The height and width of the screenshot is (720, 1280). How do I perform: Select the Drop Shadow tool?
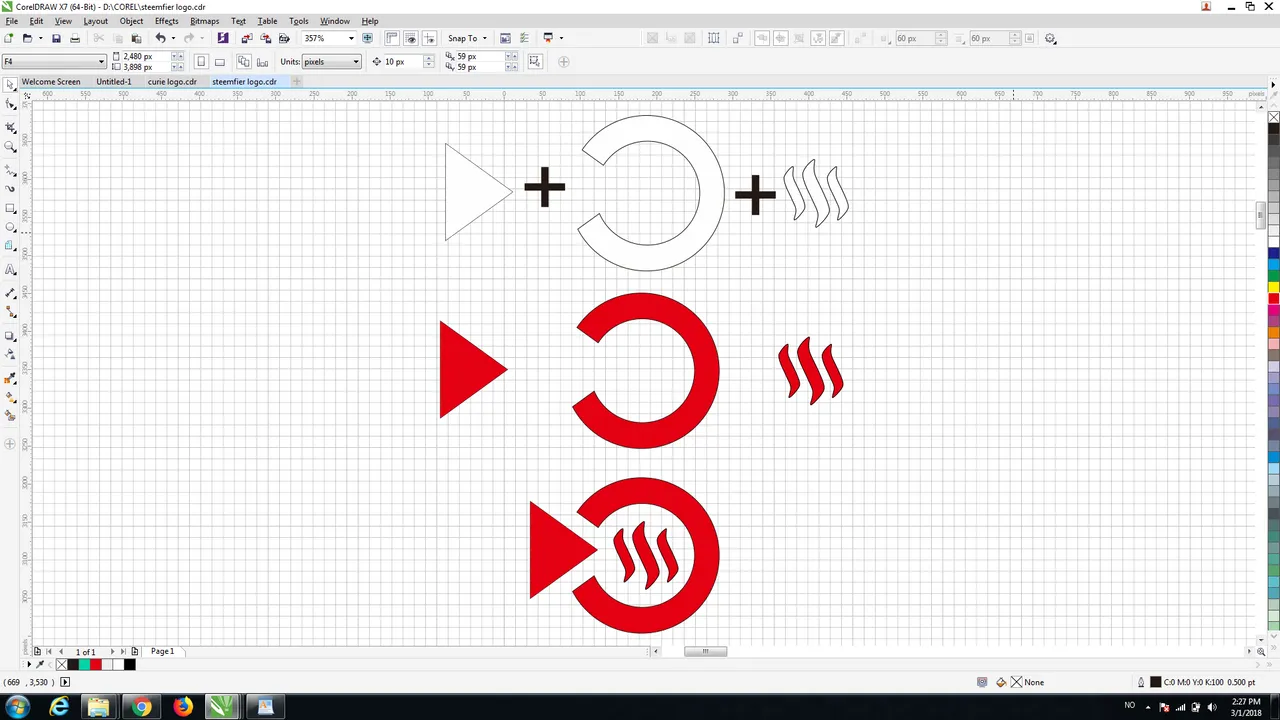(x=10, y=336)
